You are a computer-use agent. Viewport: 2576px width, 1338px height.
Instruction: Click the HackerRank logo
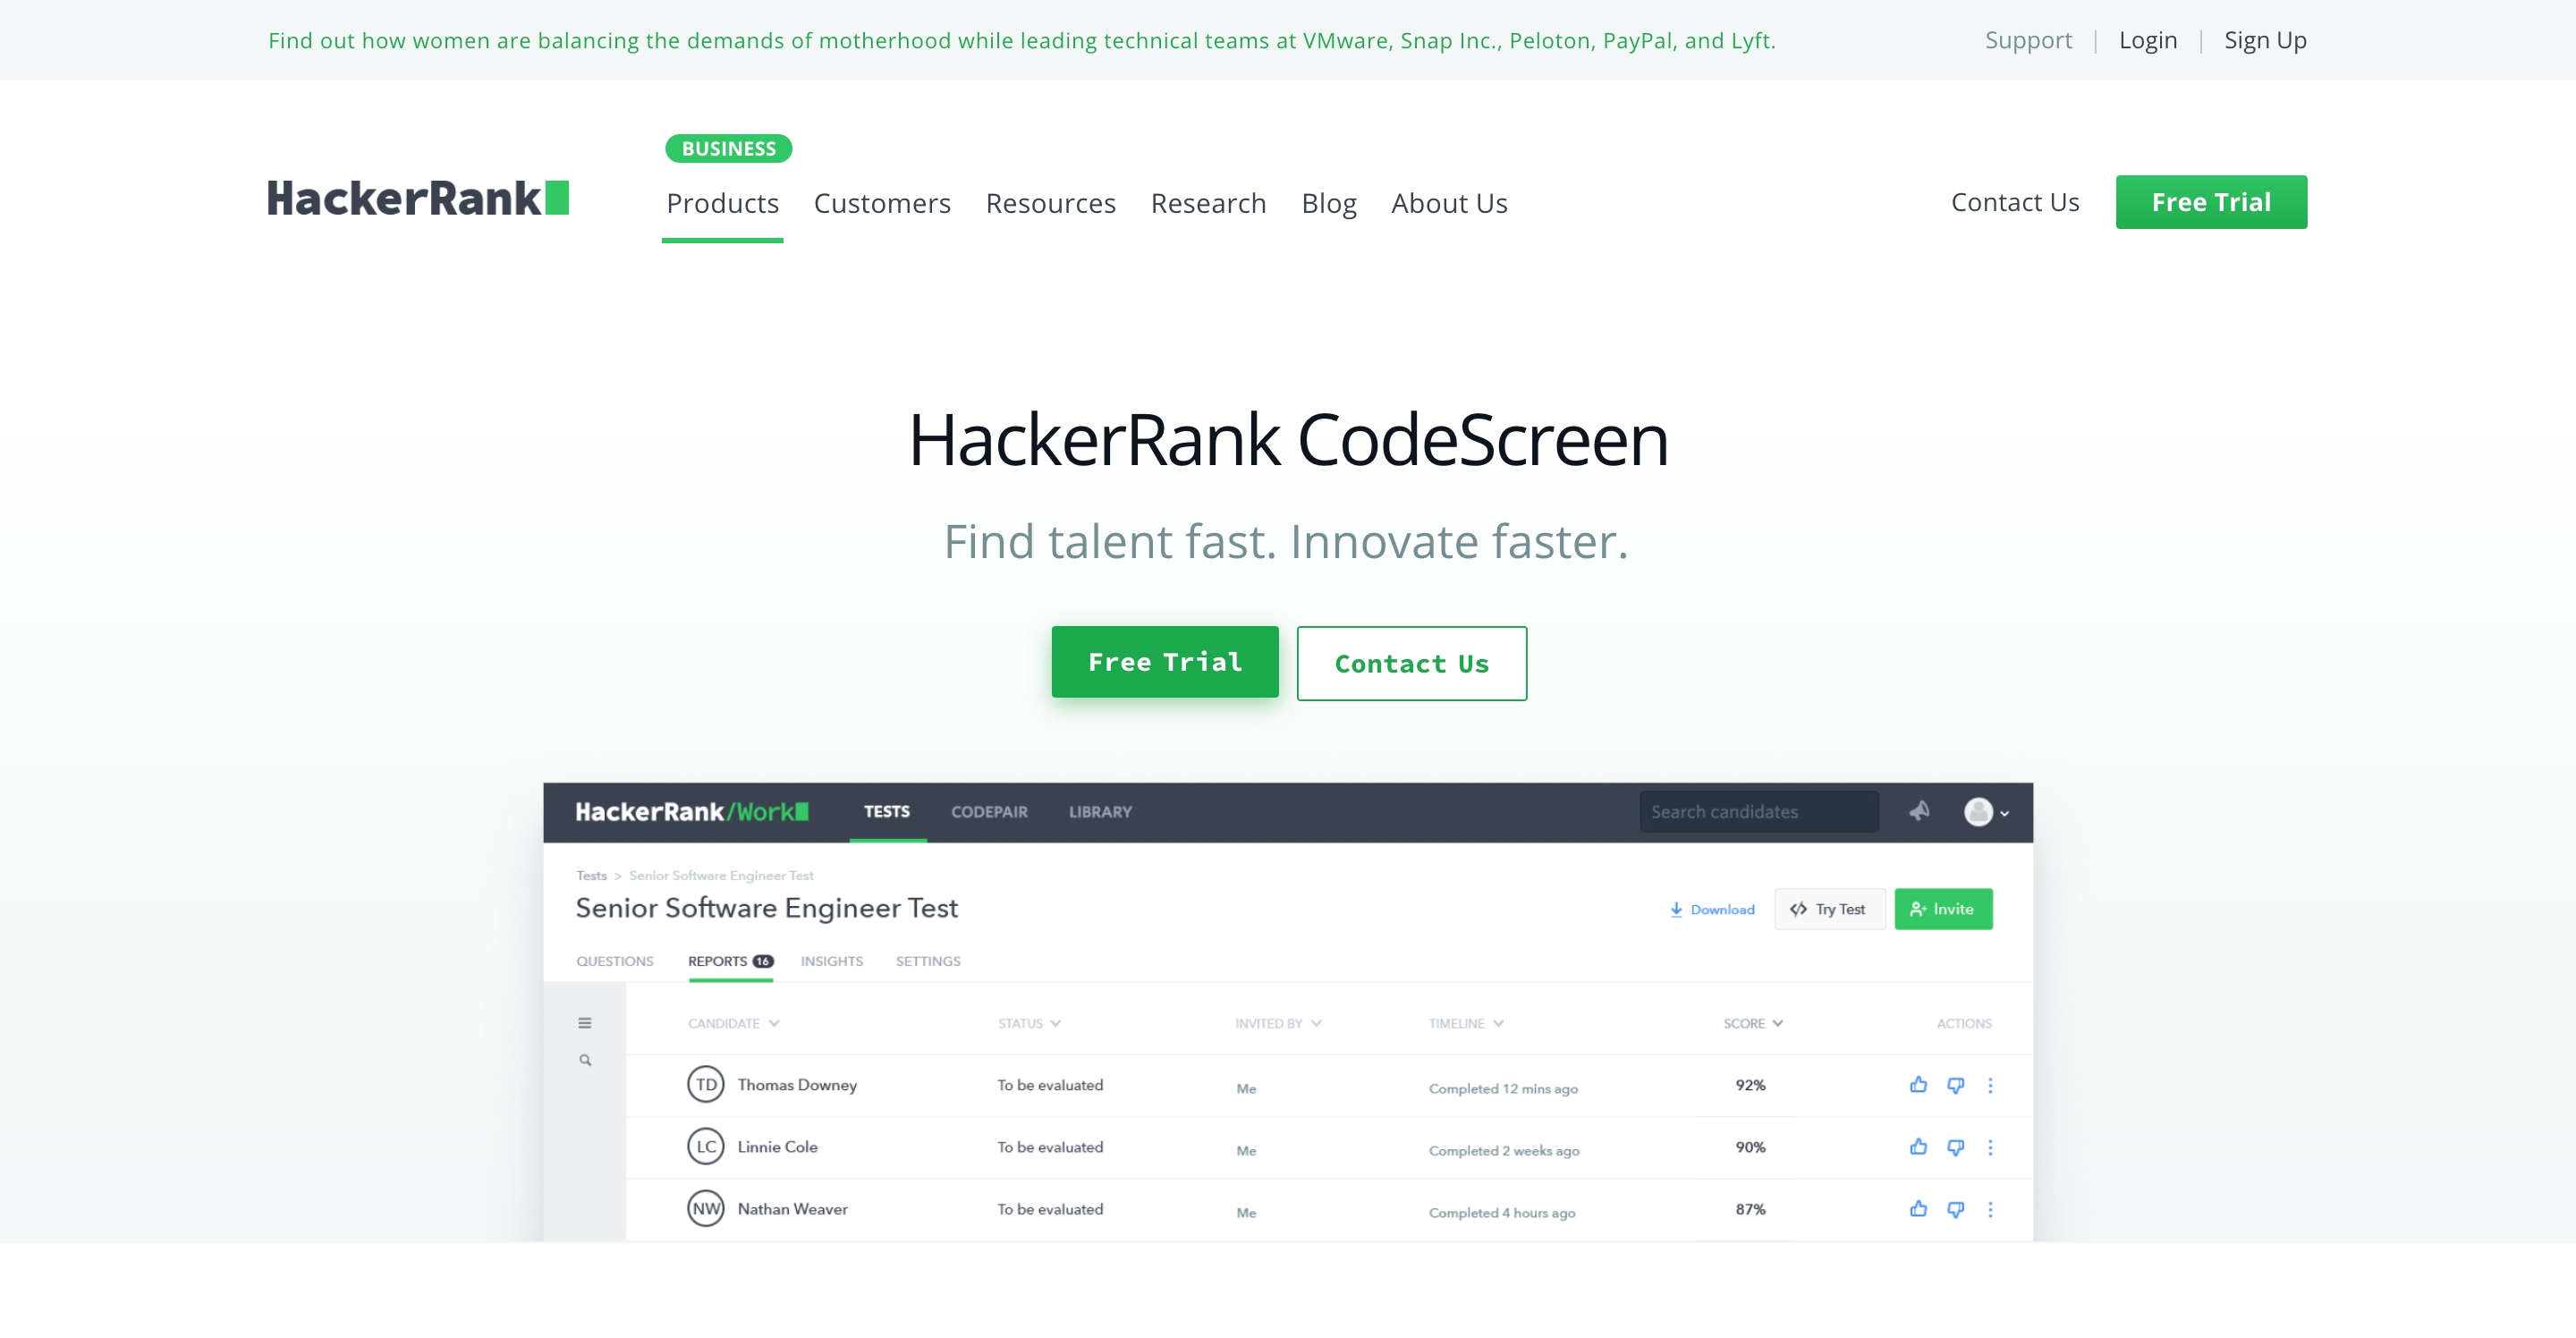[x=418, y=199]
